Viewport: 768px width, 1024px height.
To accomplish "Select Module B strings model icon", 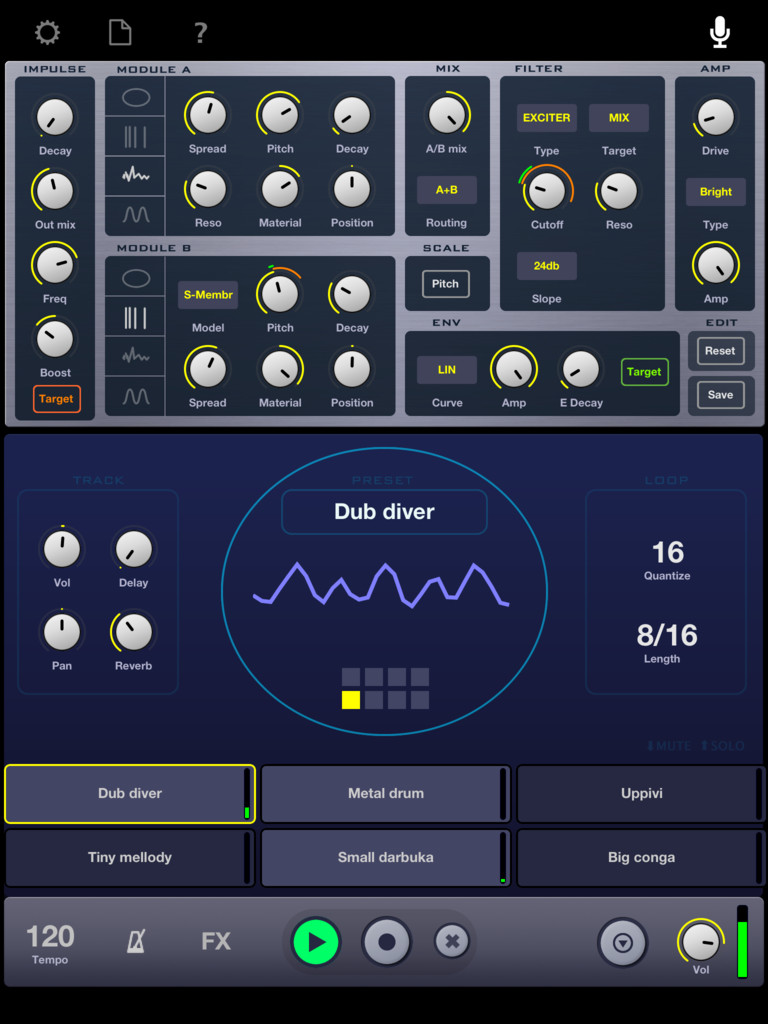I will tap(136, 317).
